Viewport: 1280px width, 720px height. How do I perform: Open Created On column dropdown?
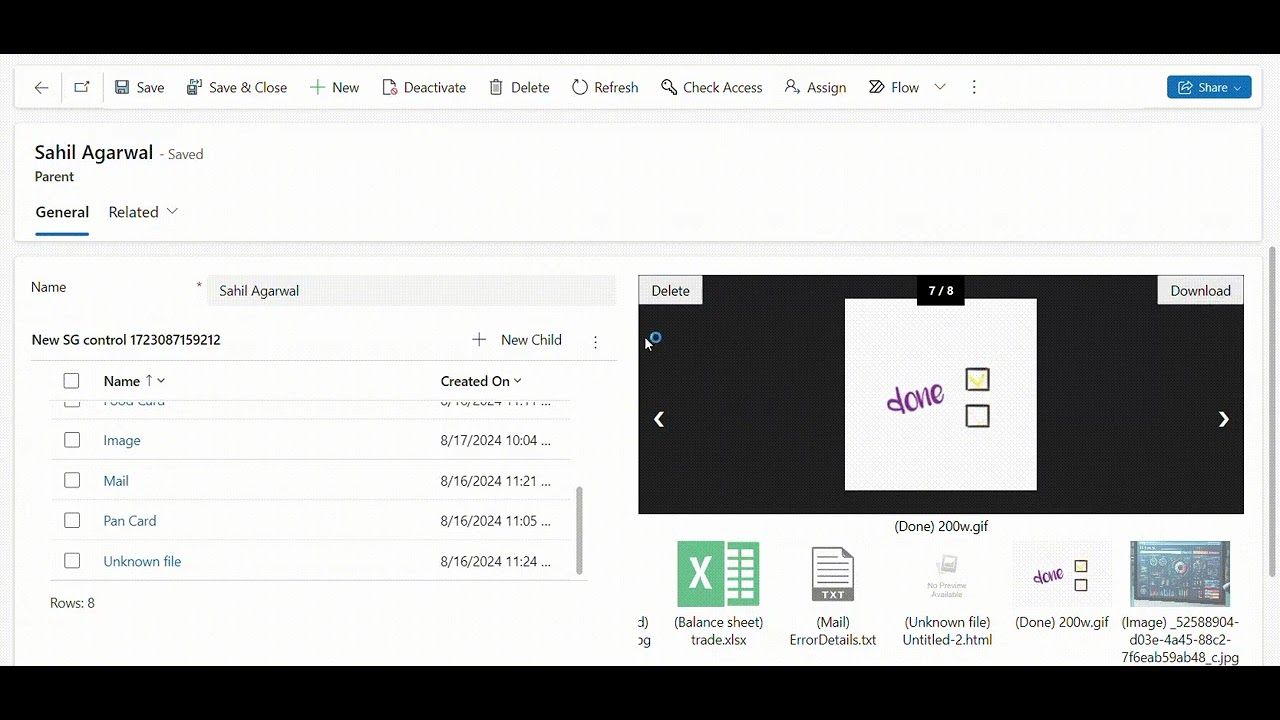481,381
